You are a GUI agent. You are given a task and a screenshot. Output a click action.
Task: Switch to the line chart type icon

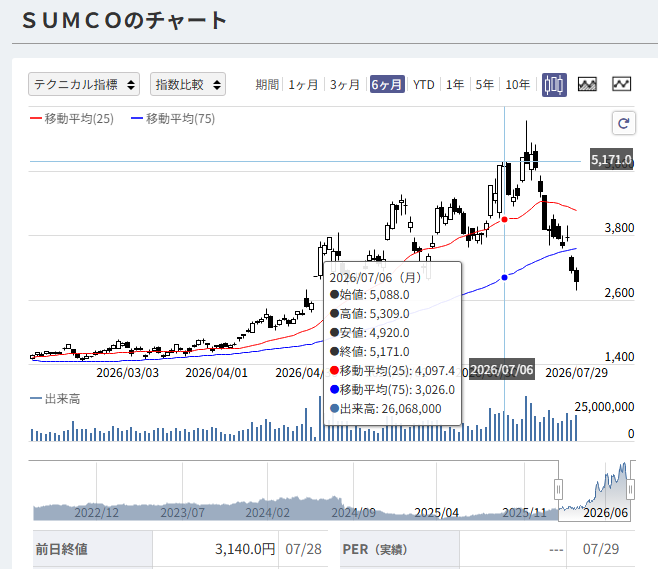tap(621, 84)
